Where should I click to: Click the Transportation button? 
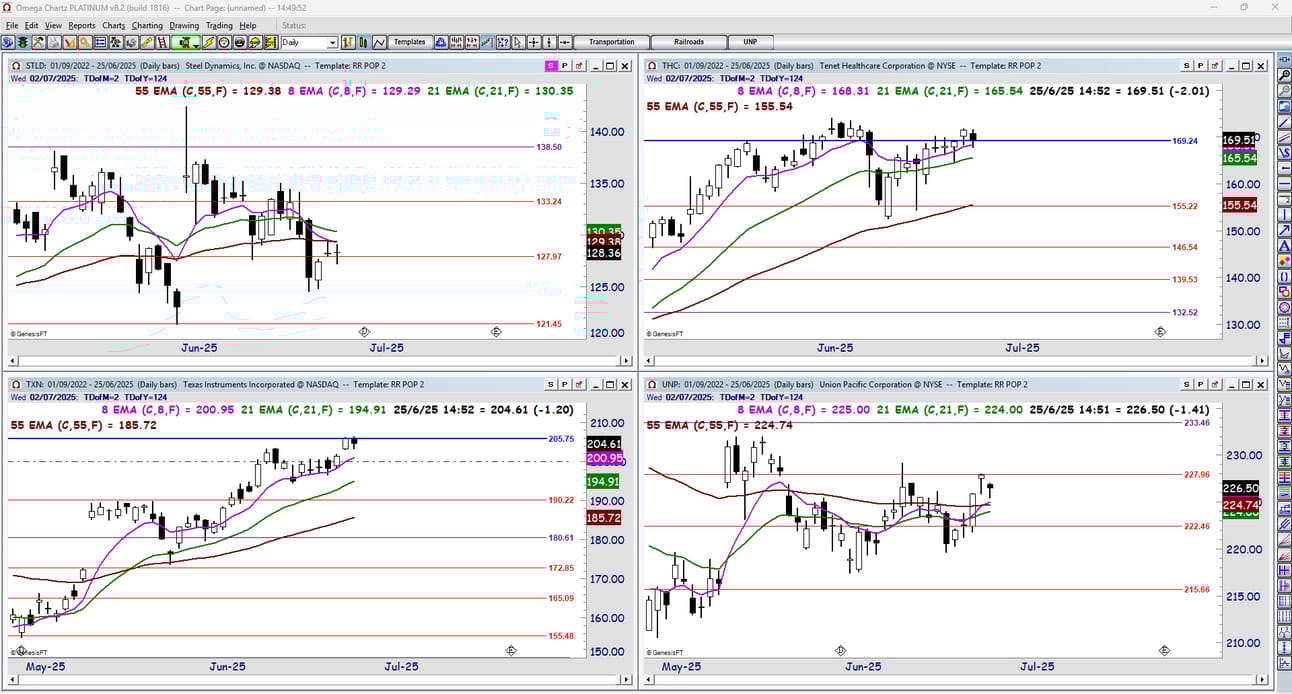pyautogui.click(x=611, y=42)
